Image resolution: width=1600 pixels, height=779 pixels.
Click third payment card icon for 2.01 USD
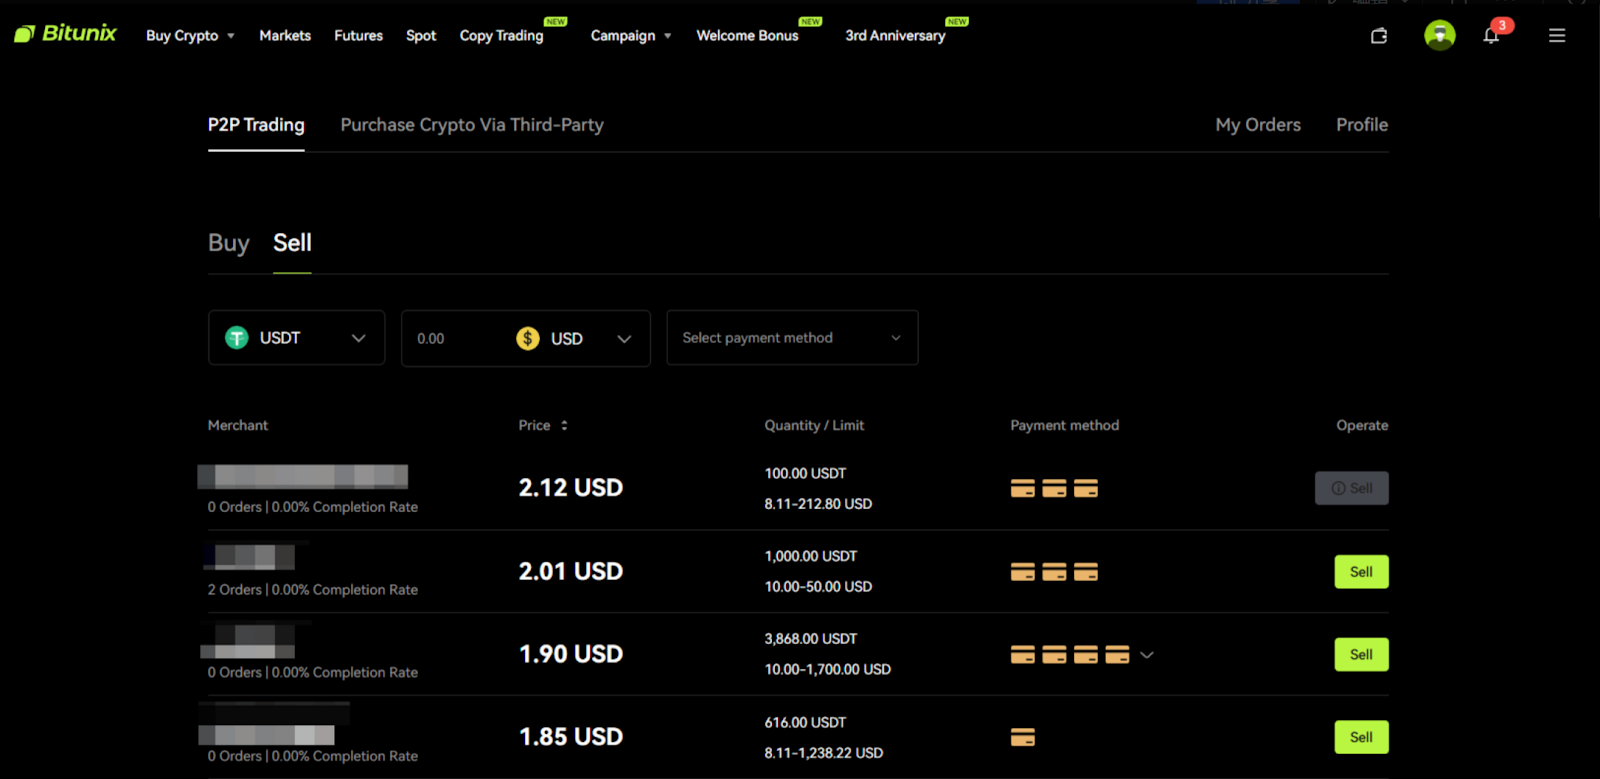pos(1086,572)
